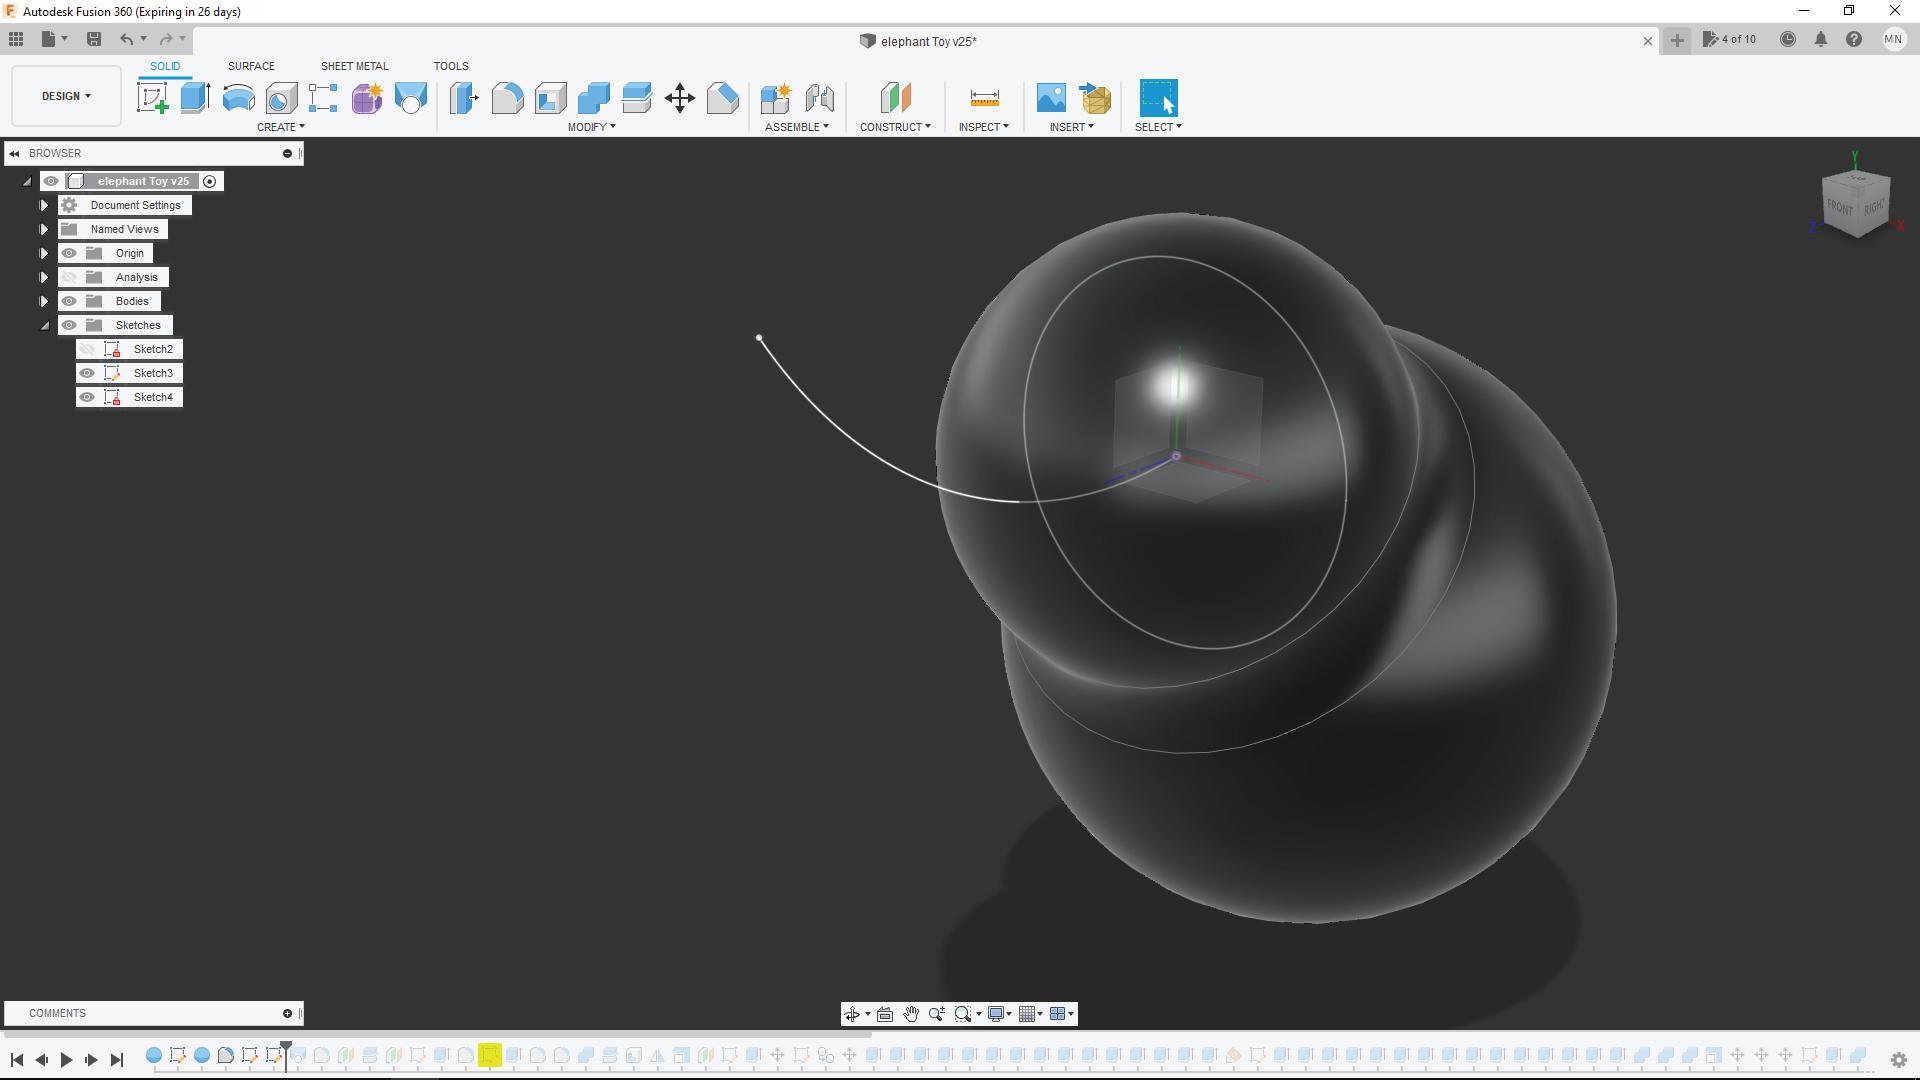Activate the Revolve tool
The width and height of the screenshot is (1920, 1080).
[236, 97]
